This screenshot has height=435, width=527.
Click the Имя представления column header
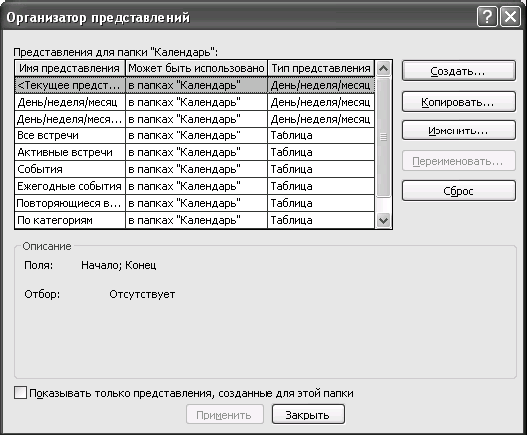pyautogui.click(x=70, y=68)
